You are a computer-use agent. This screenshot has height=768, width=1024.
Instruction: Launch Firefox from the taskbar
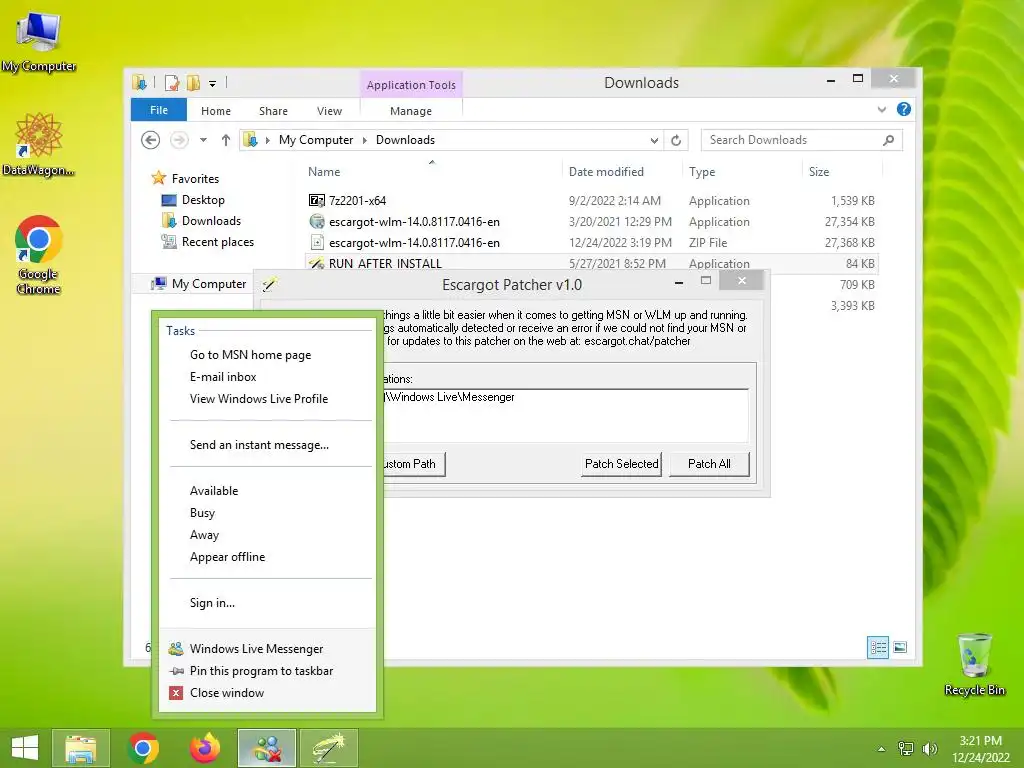[205, 748]
